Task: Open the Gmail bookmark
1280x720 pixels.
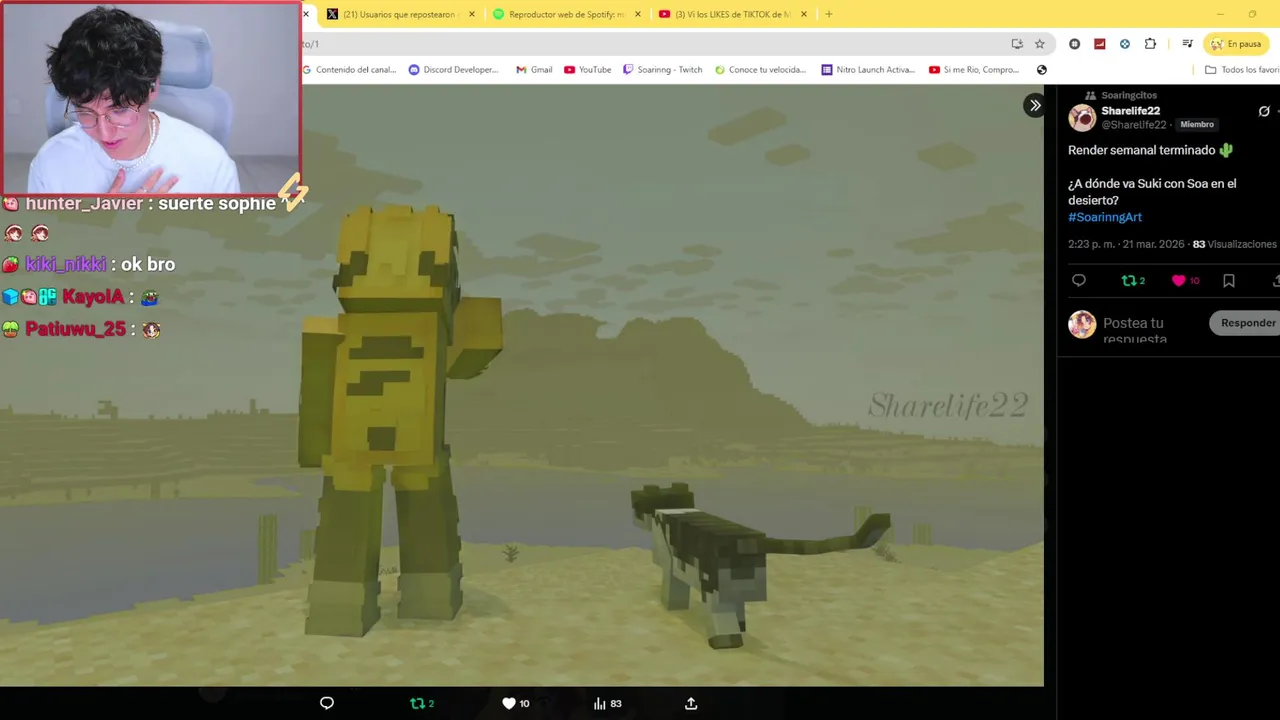Action: (534, 70)
